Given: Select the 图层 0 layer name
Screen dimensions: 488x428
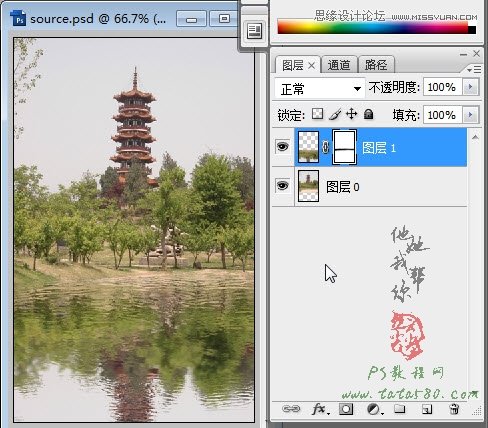Looking at the screenshot, I should pyautogui.click(x=343, y=187).
